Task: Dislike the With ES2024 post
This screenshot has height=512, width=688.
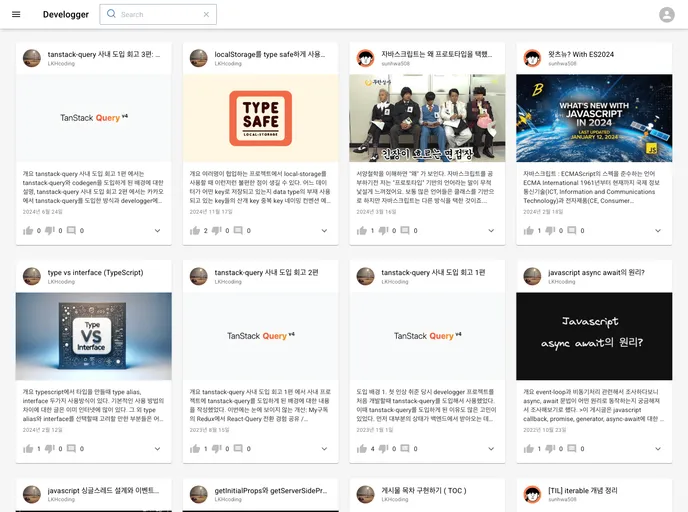Action: [550, 230]
